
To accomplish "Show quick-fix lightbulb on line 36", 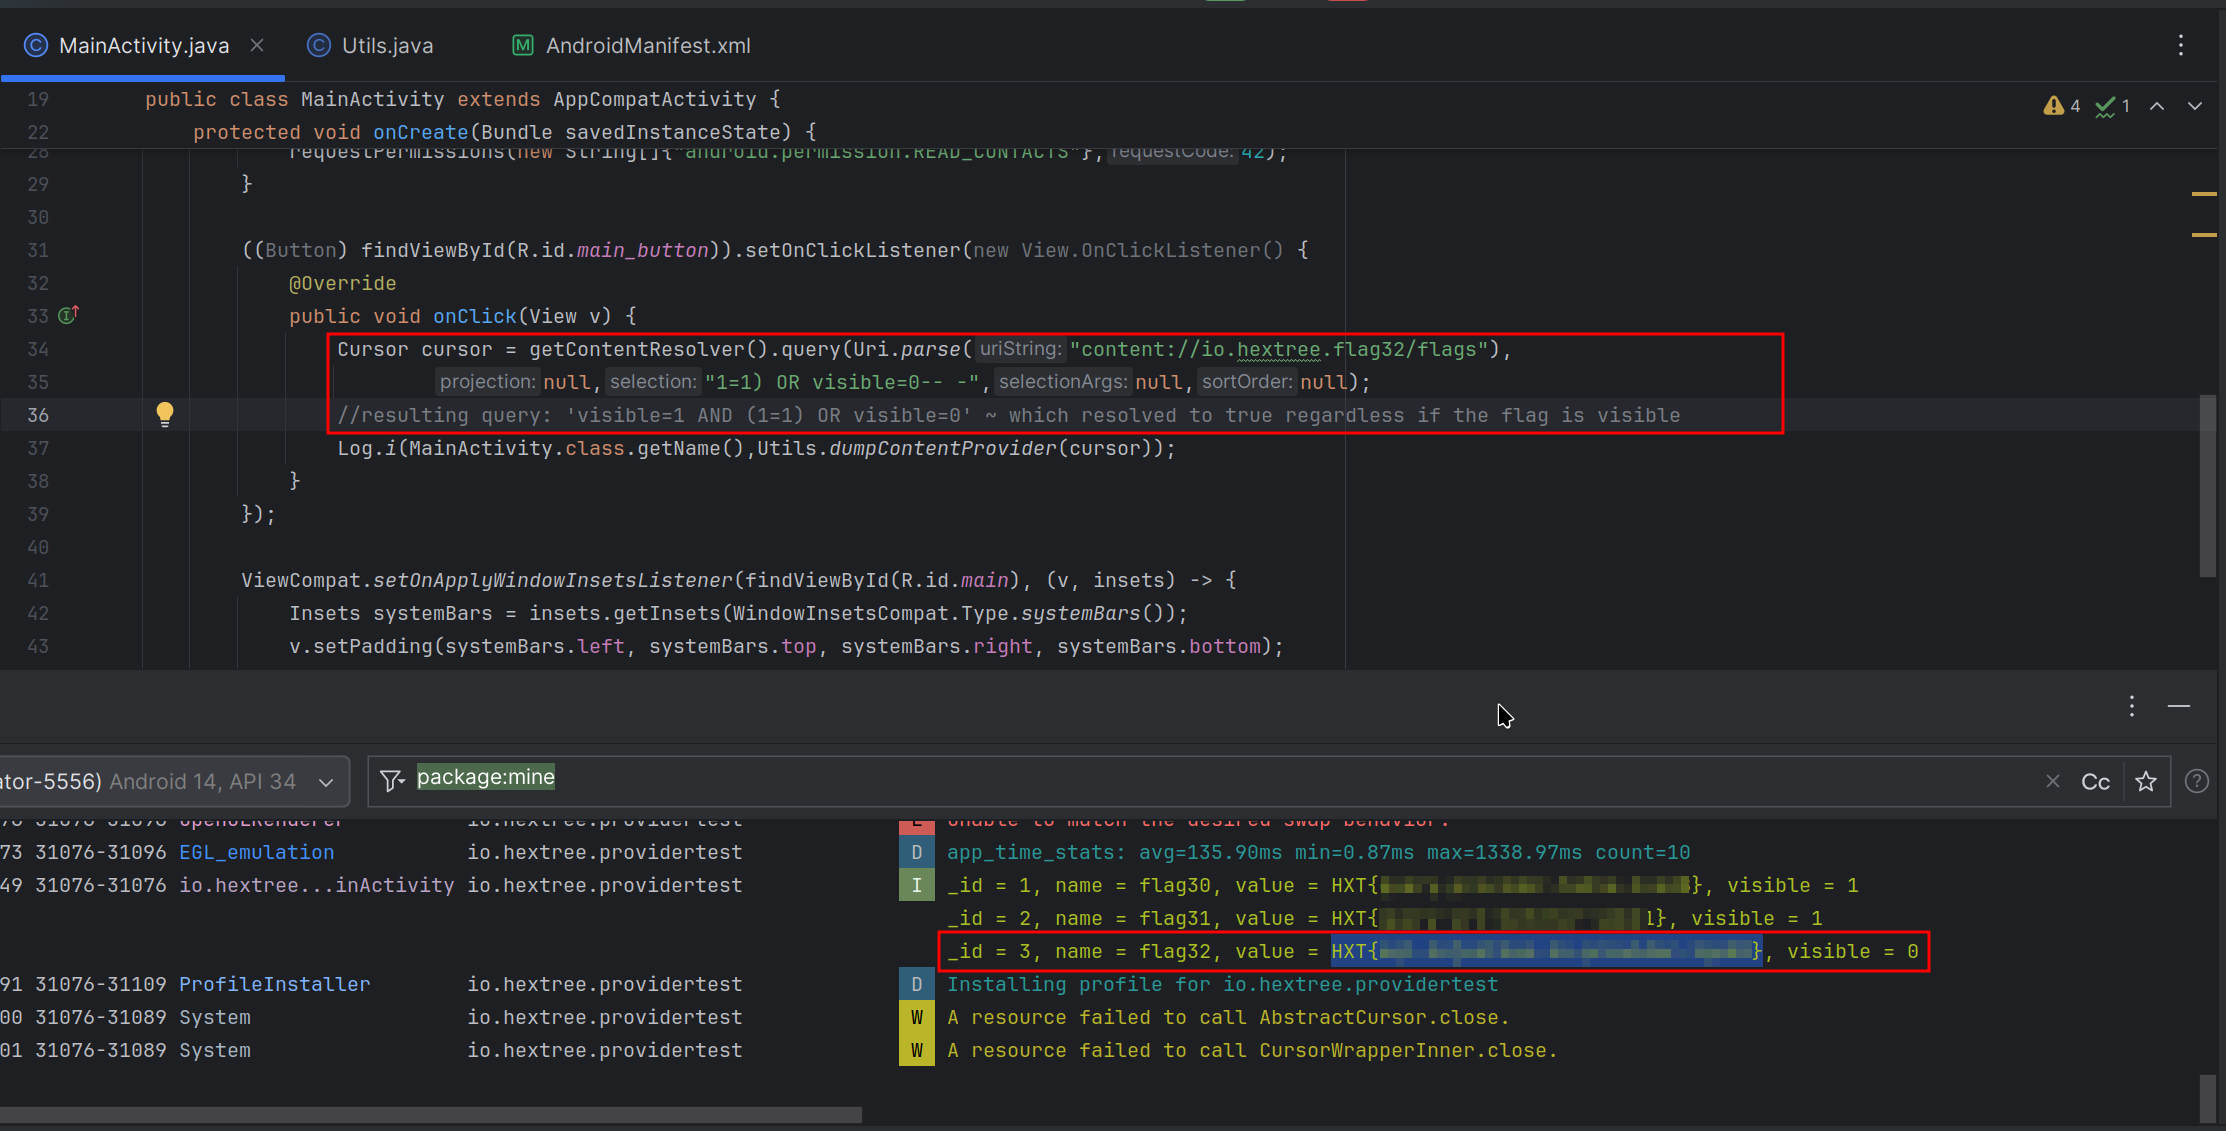I will 165,414.
